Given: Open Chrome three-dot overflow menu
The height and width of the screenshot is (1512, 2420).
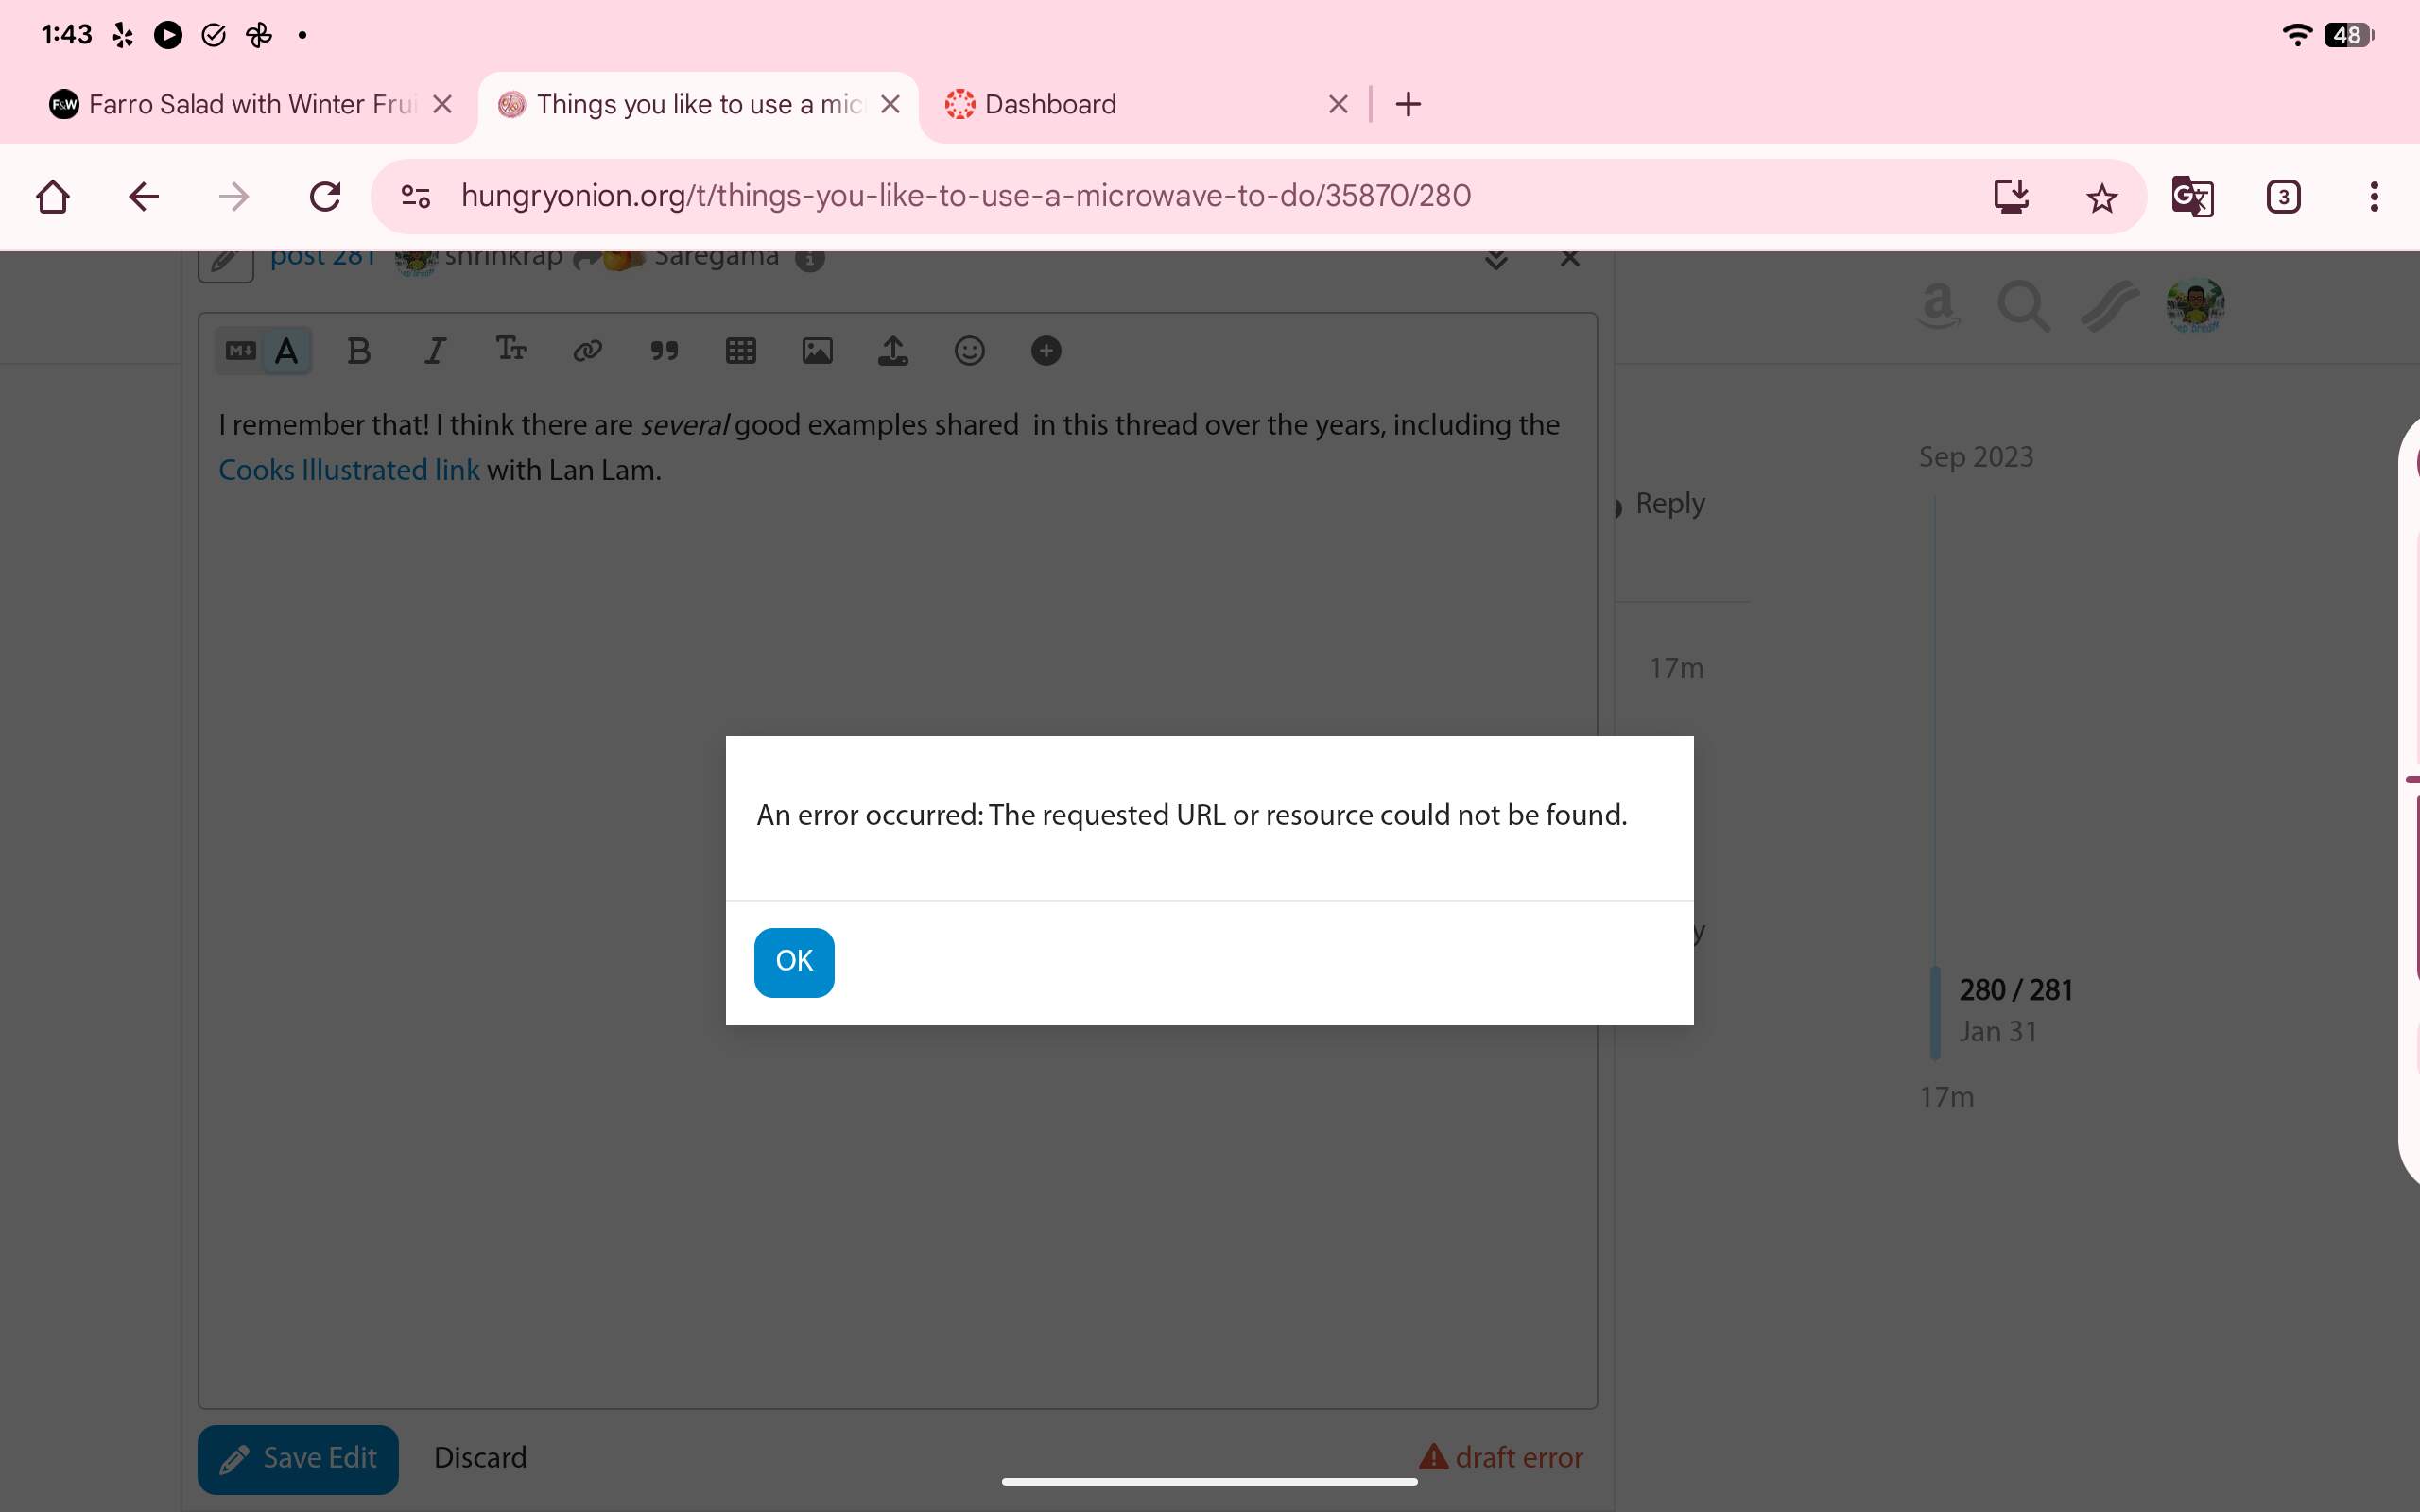Looking at the screenshot, I should point(2373,197).
